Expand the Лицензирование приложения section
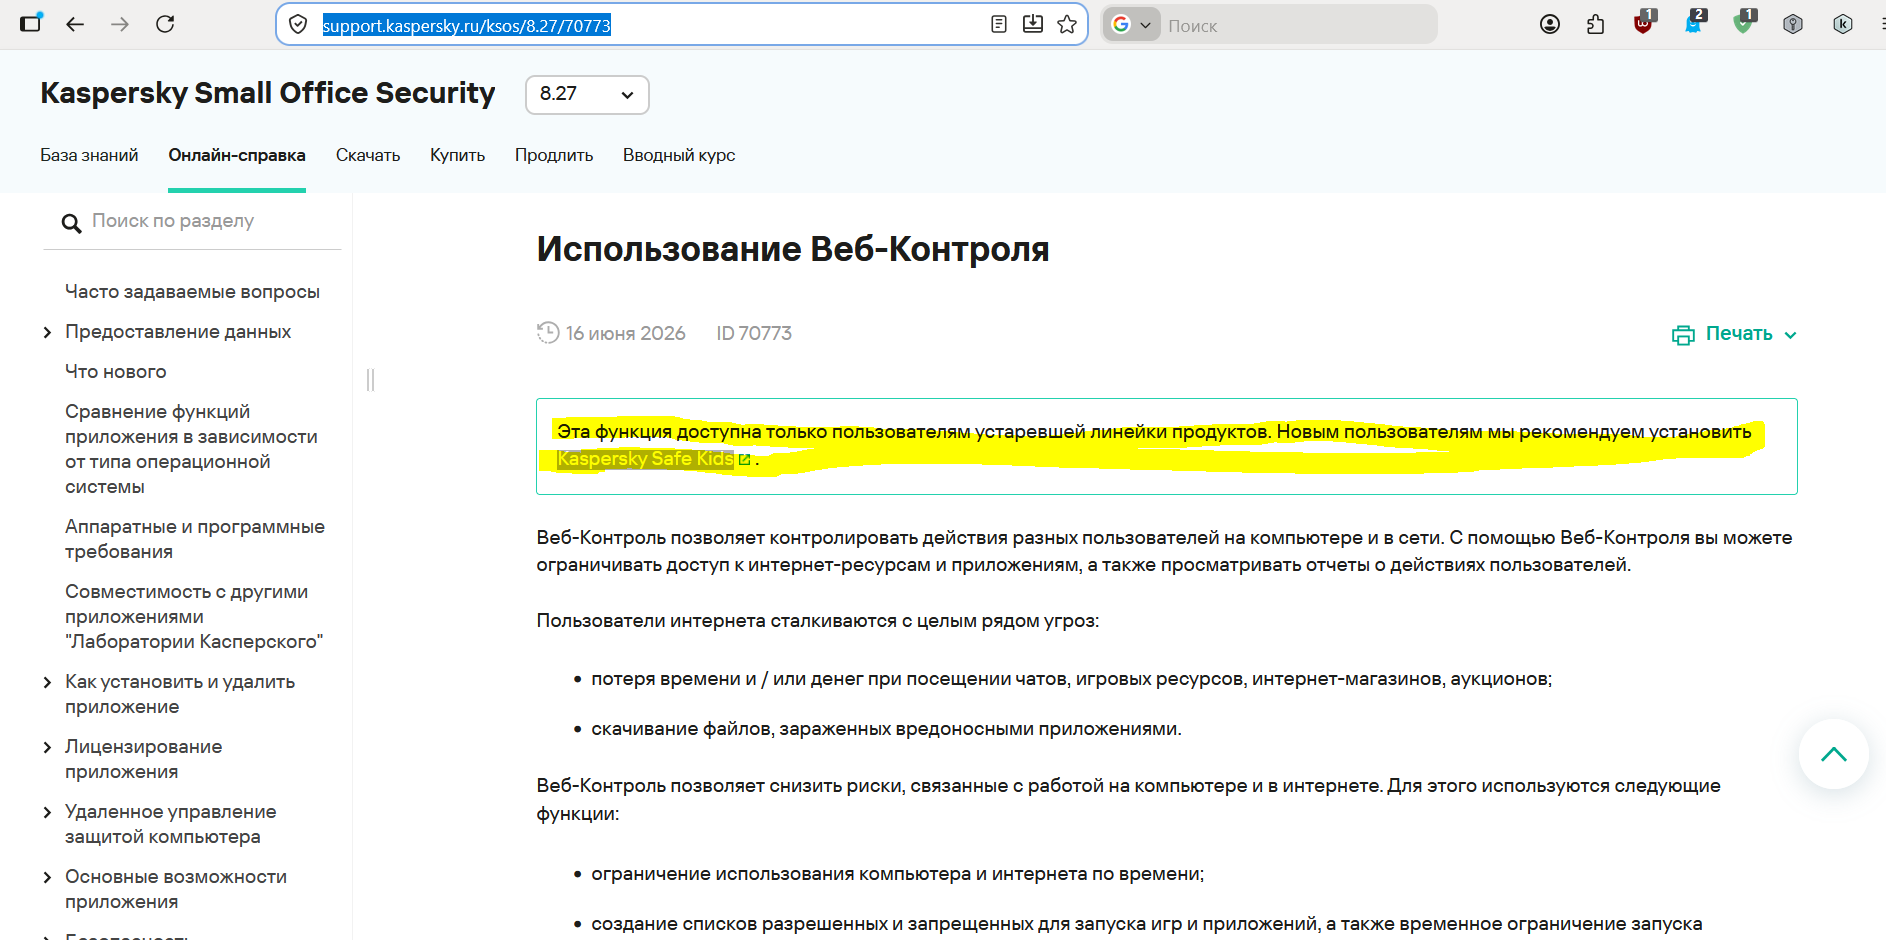This screenshot has height=940, width=1886. pos(47,747)
